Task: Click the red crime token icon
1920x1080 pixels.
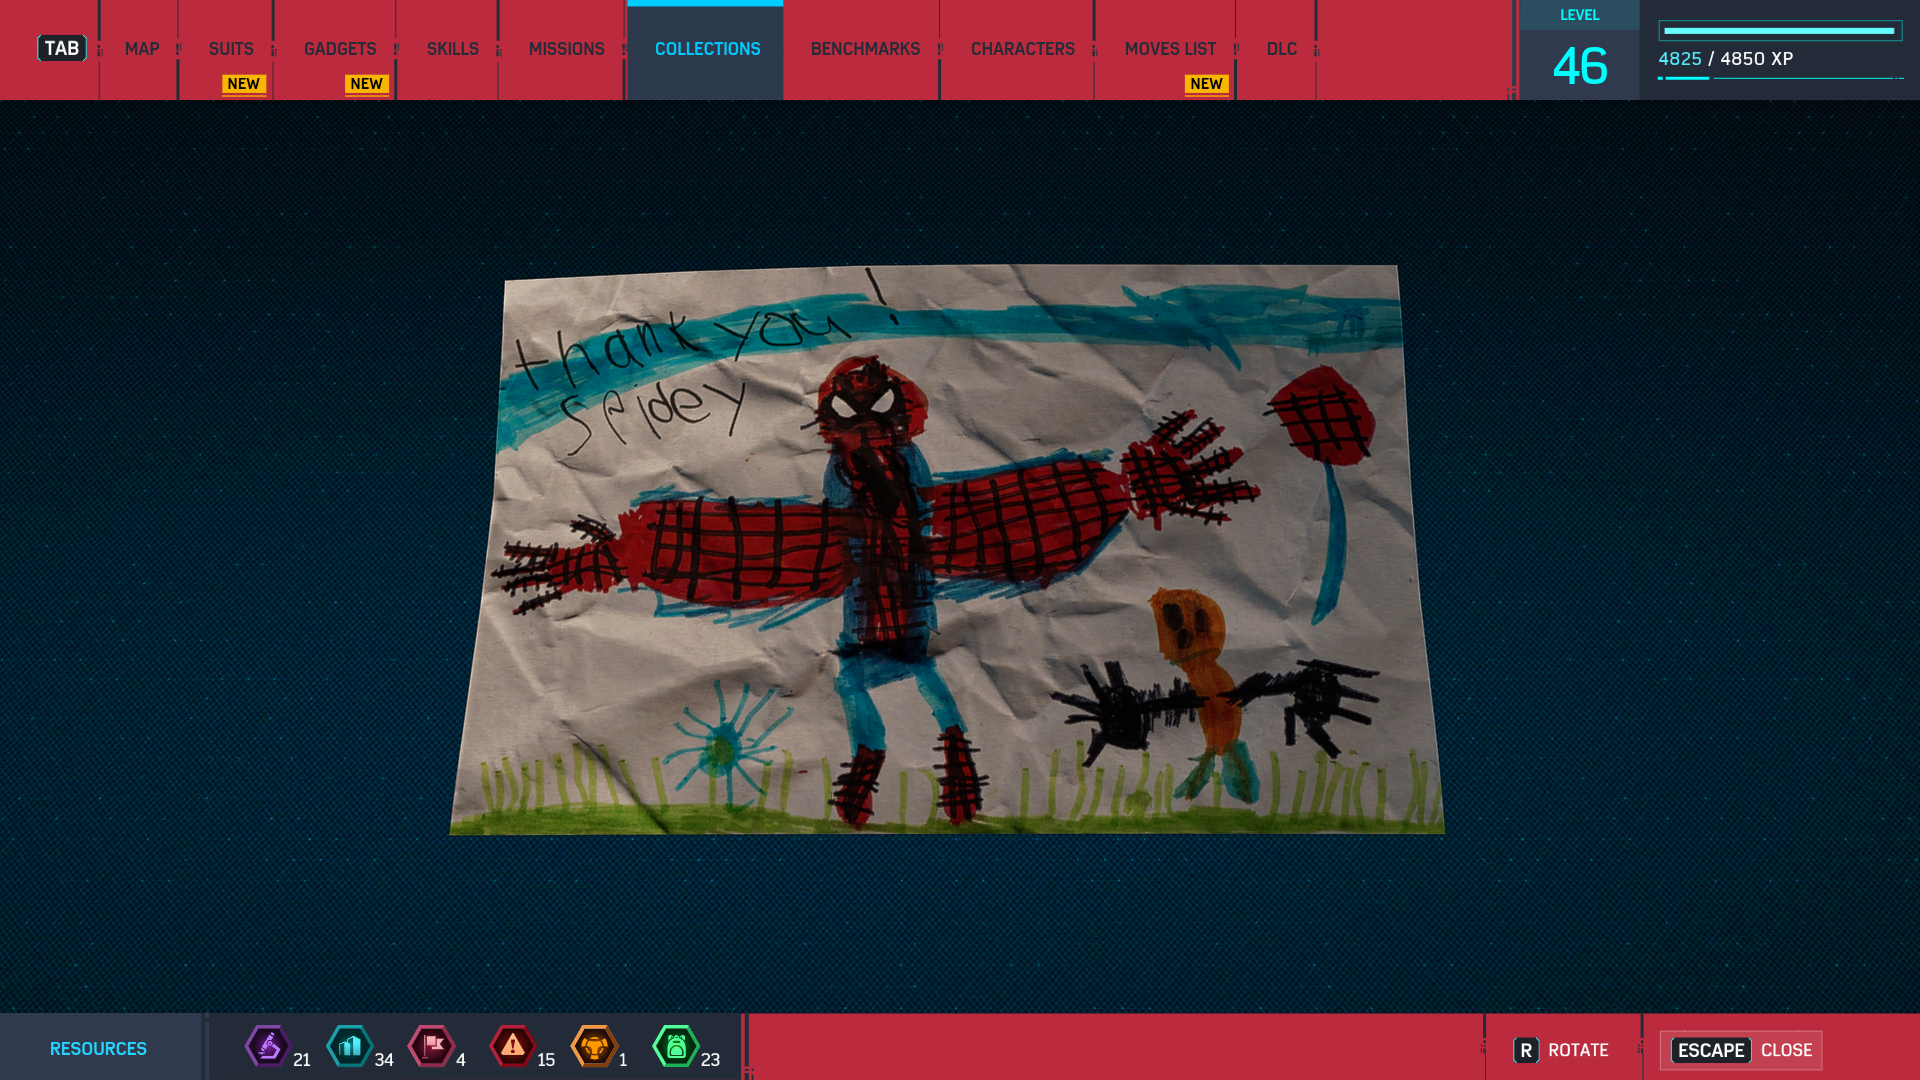Action: tap(513, 1047)
